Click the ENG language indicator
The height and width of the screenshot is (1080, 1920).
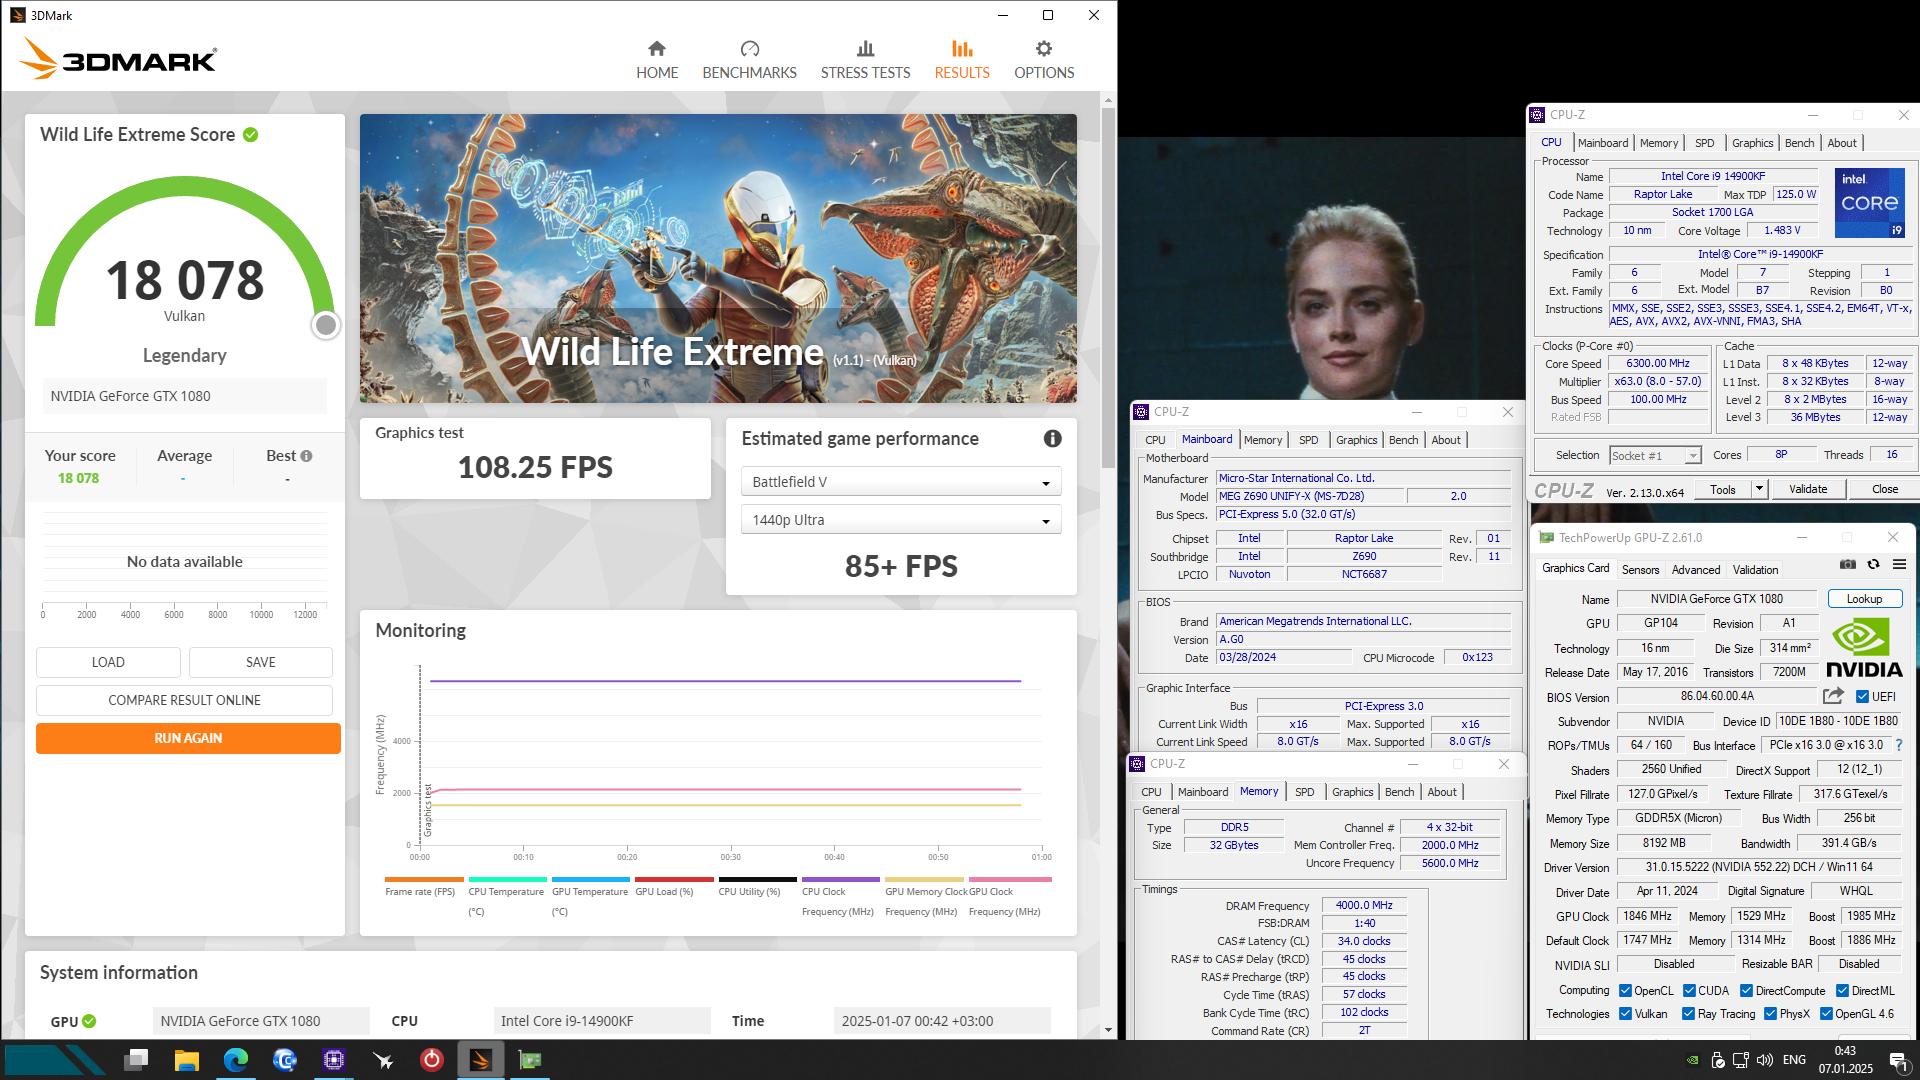tap(1795, 1060)
